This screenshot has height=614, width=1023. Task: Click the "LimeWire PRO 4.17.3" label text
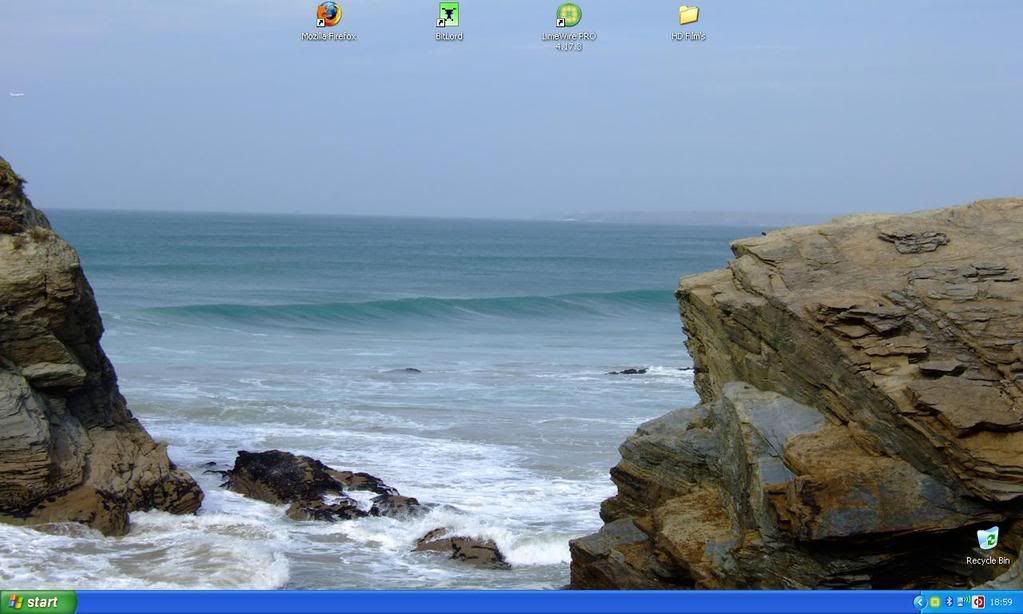click(x=568, y=41)
